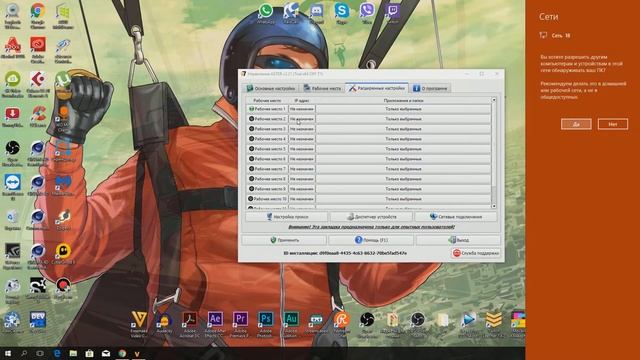Screen dimensions: 640x360
Task: Open Помощь (F1) help
Action: coord(371,240)
